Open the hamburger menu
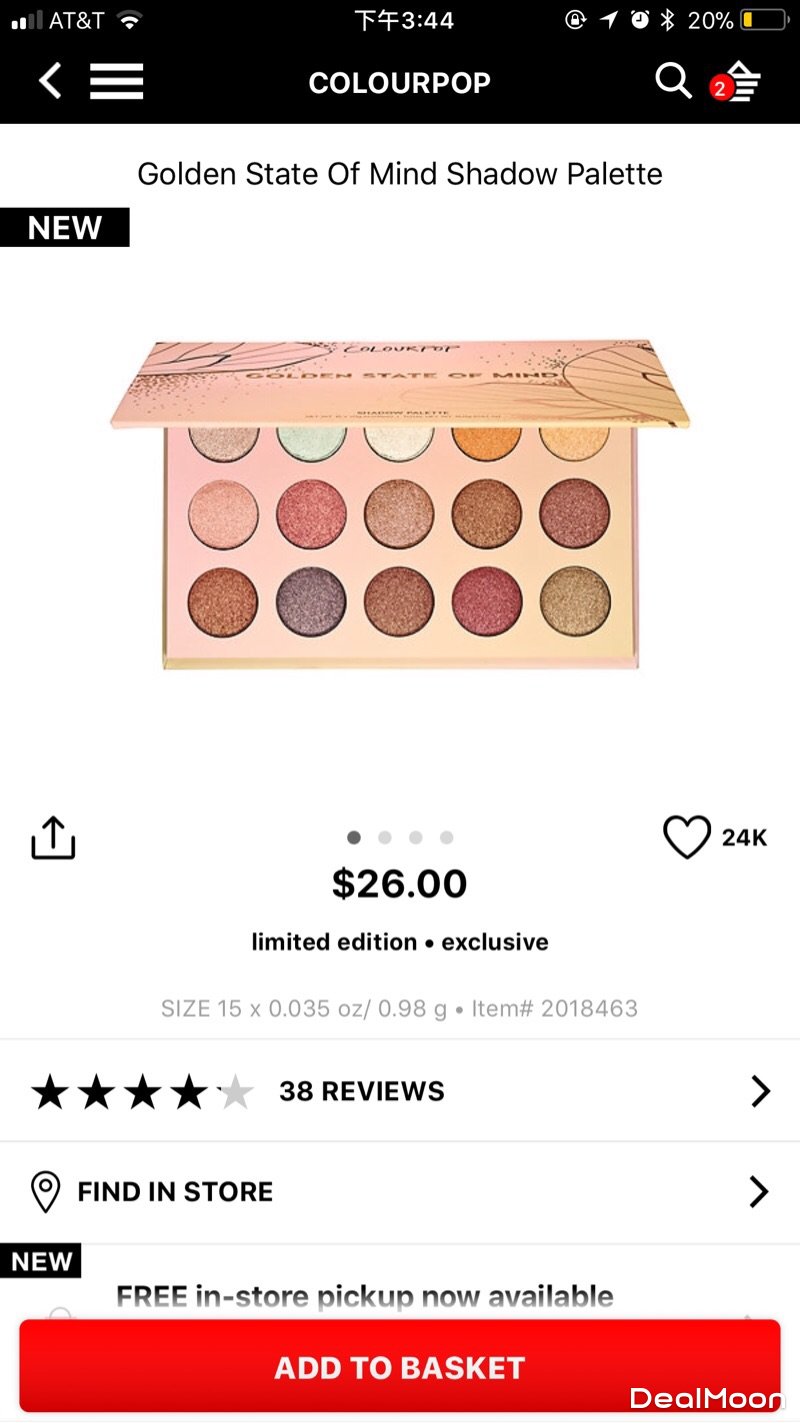Image resolution: width=800 pixels, height=1423 pixels. (117, 81)
